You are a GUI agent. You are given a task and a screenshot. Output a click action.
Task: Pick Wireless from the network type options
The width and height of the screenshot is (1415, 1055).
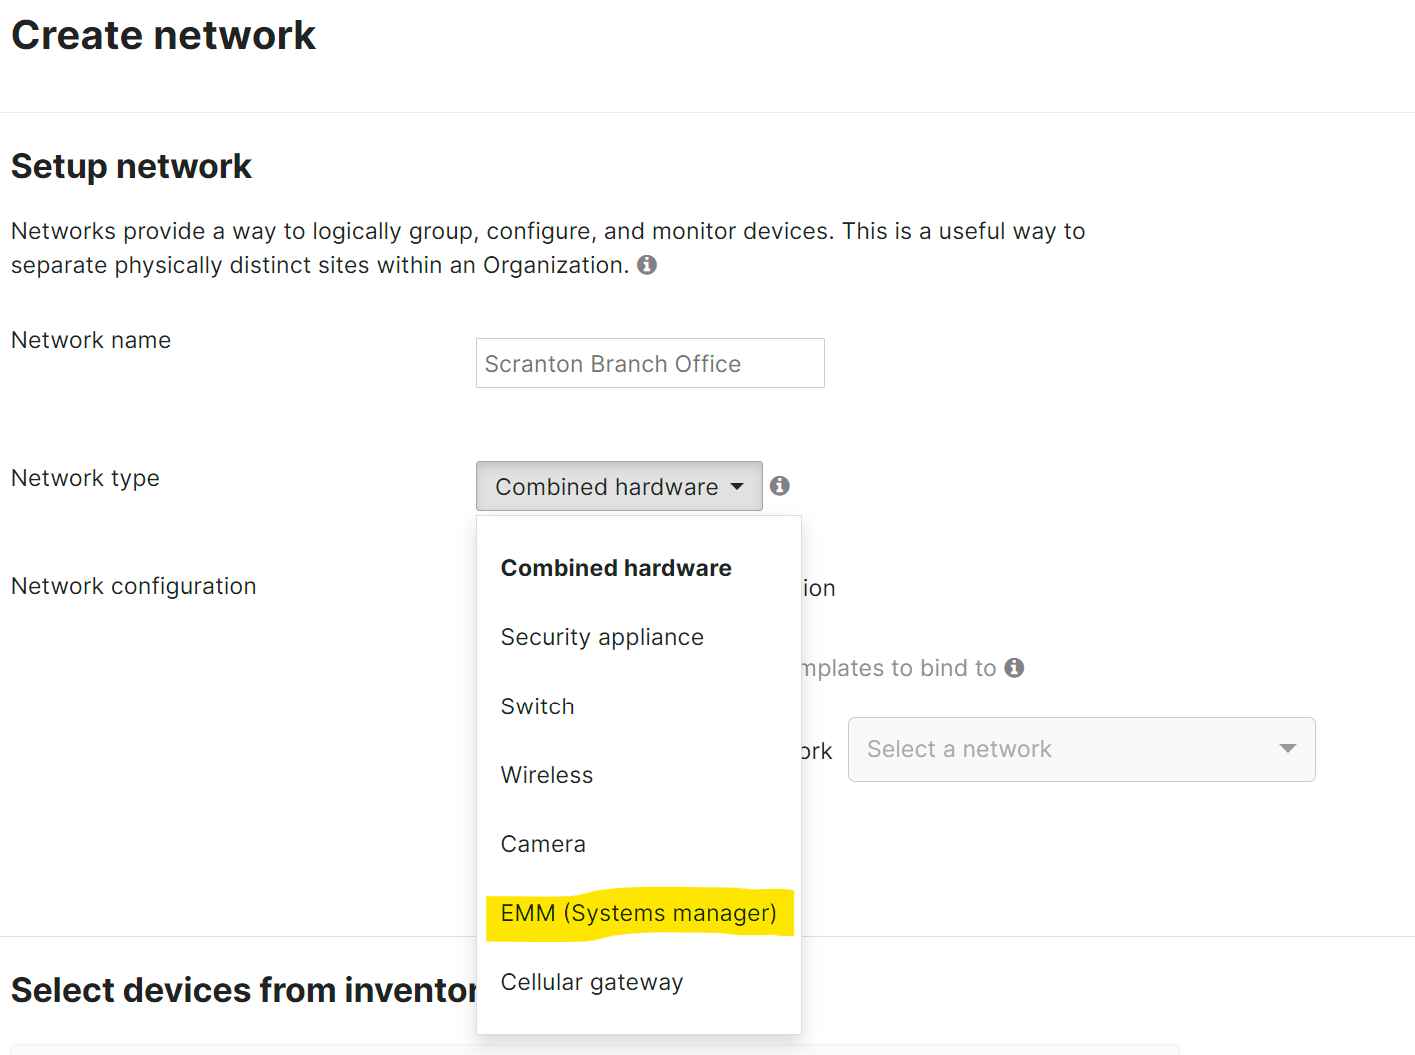(546, 775)
